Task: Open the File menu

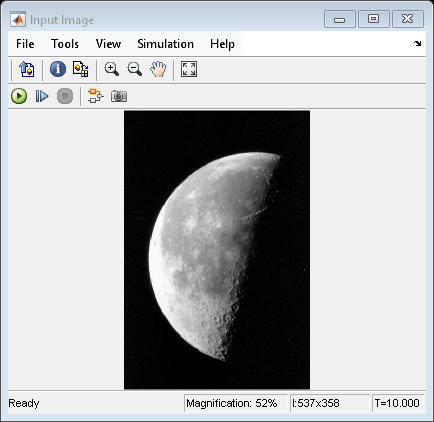Action: tap(25, 44)
